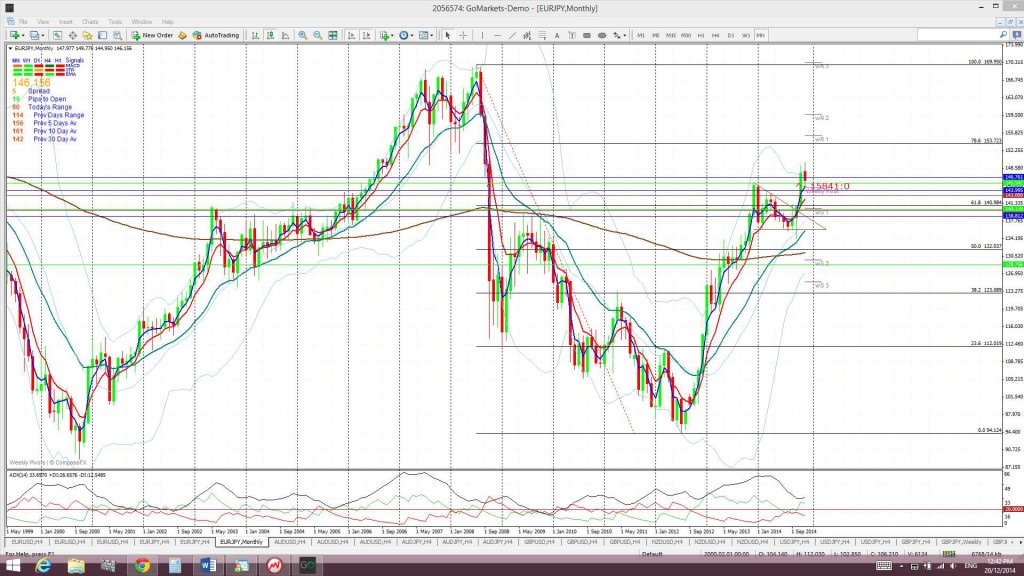This screenshot has height=576, width=1024.
Task: Open File Explorer from taskbar
Action: click(76, 566)
